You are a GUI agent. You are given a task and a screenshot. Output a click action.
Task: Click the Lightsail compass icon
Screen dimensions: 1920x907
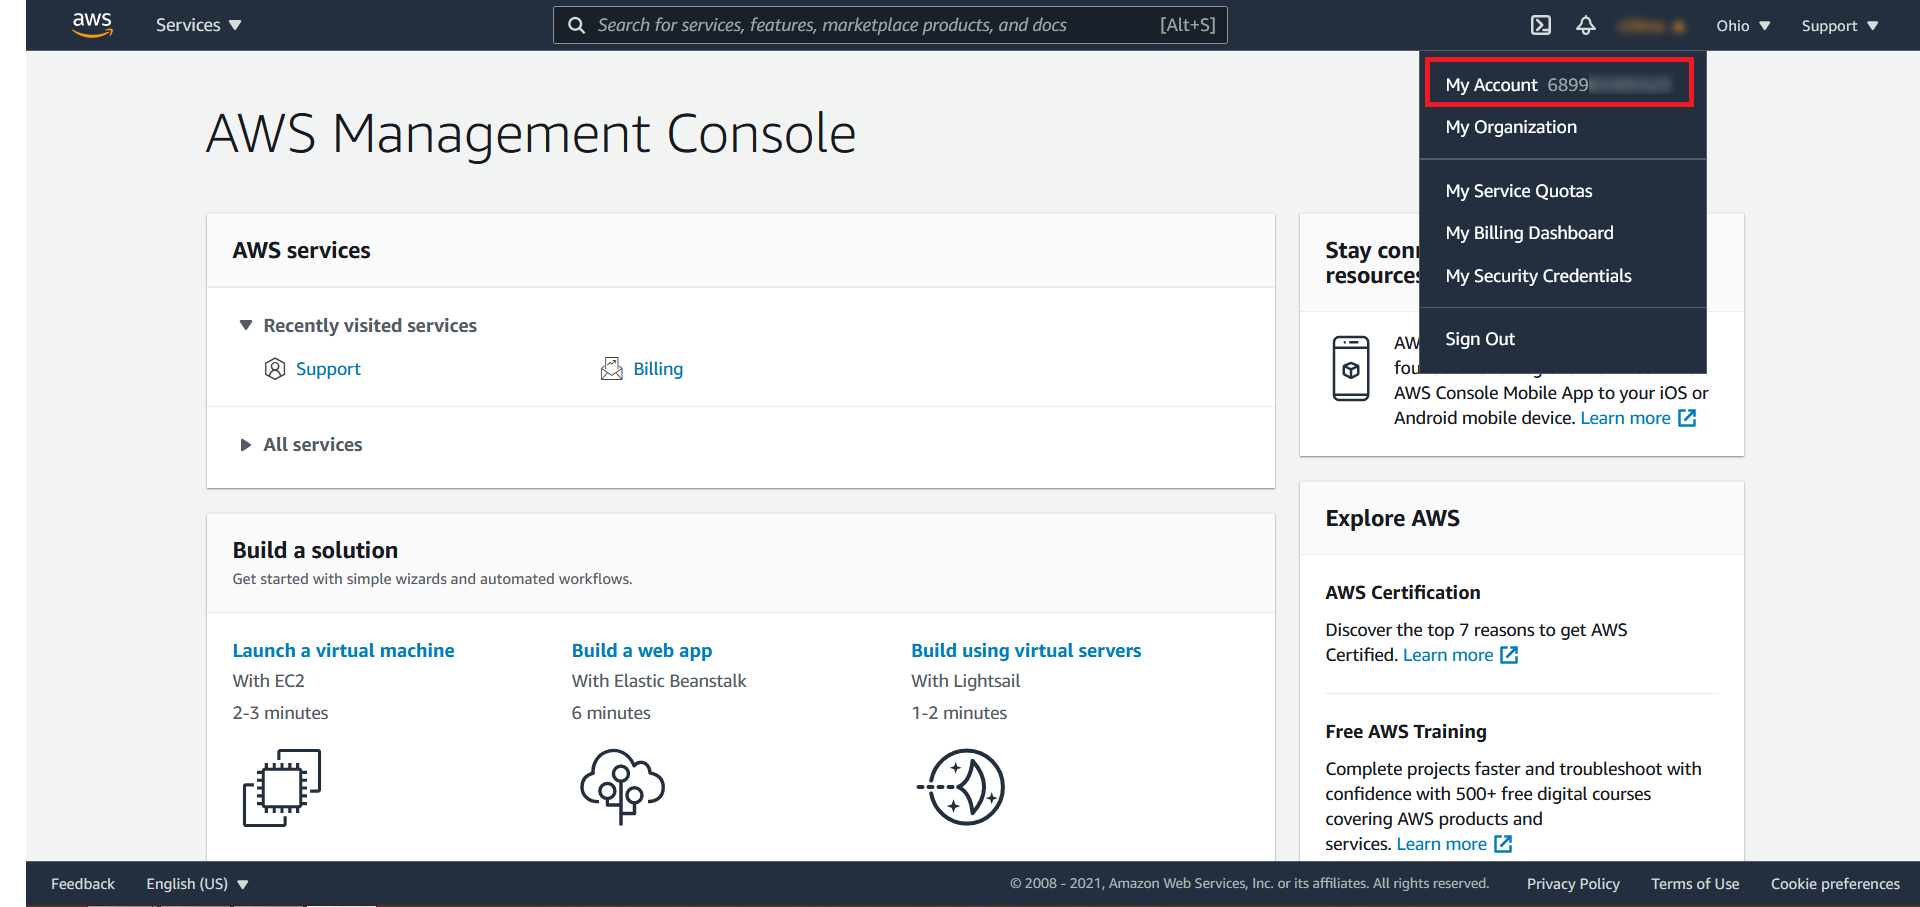tap(961, 787)
